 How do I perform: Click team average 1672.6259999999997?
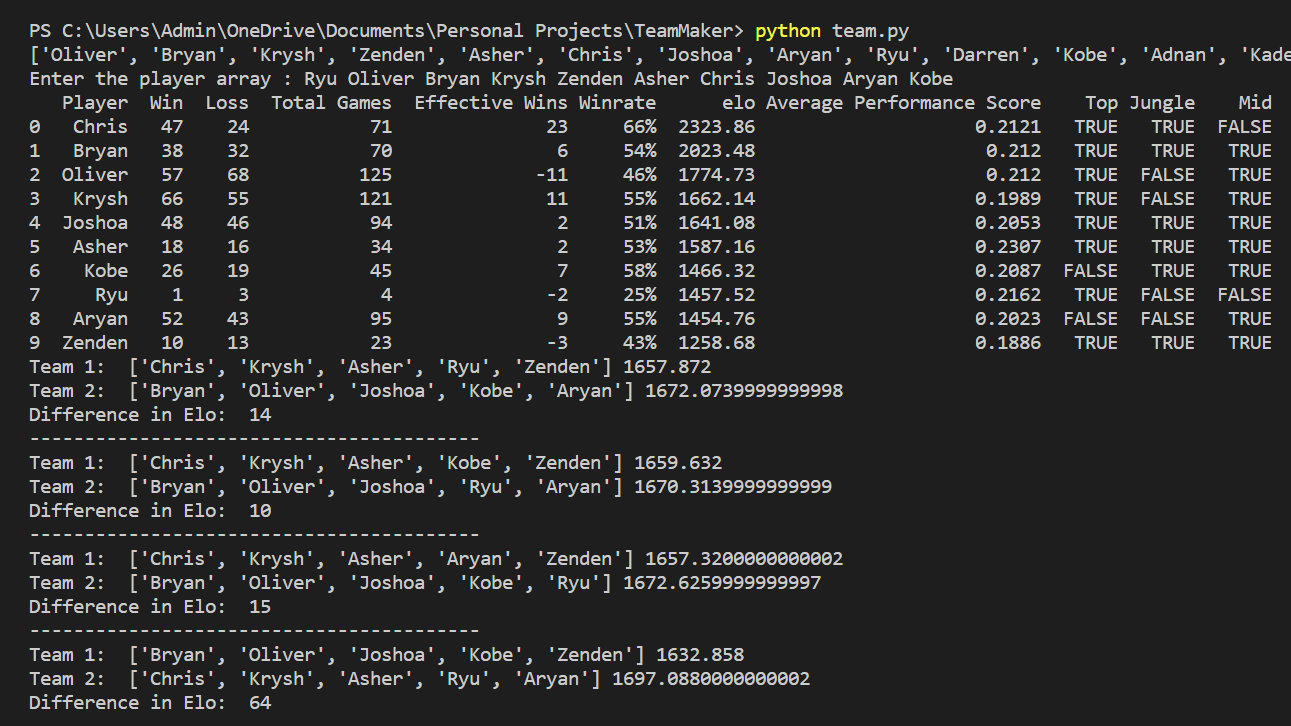[x=722, y=583]
